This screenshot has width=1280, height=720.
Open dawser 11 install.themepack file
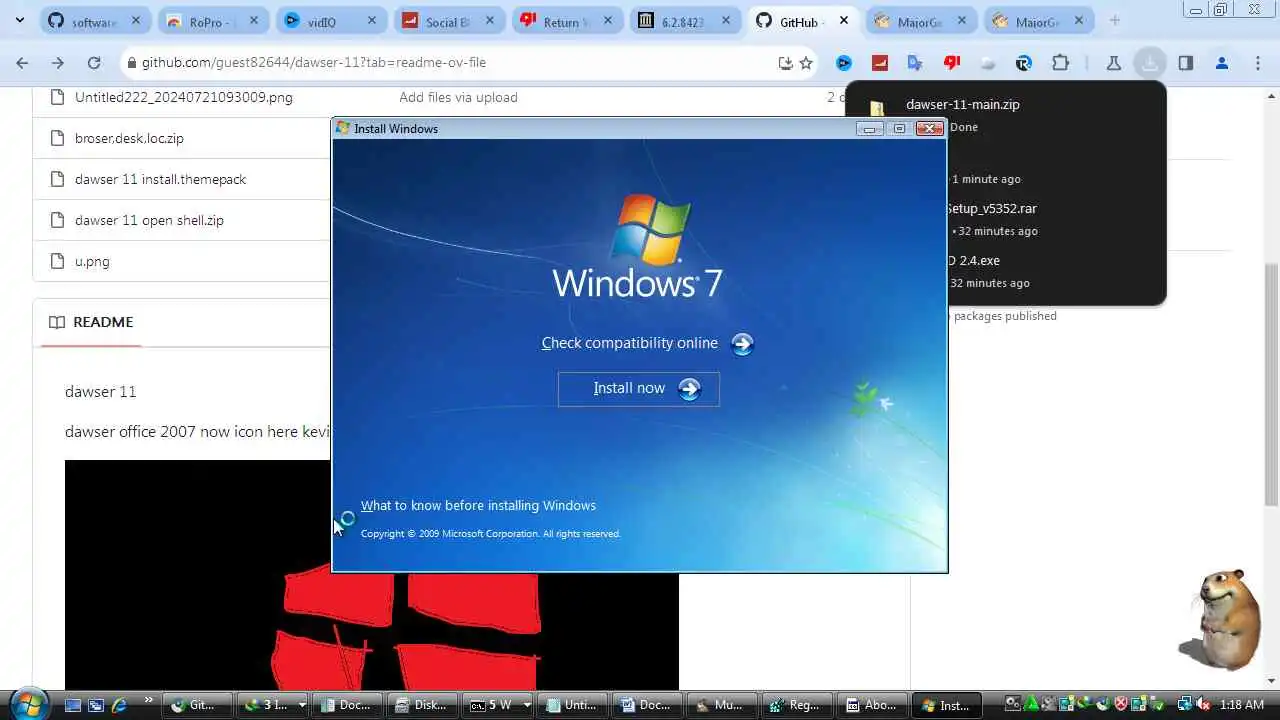pos(160,179)
